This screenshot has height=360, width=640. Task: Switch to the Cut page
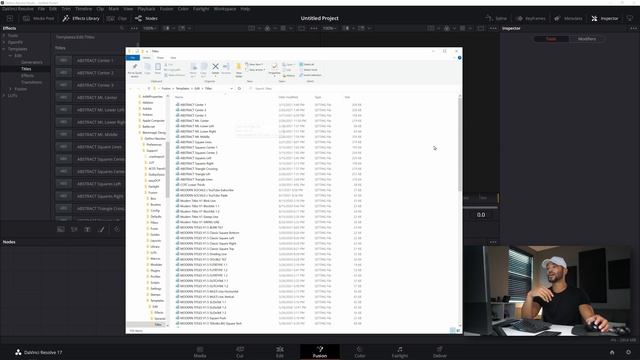point(240,352)
